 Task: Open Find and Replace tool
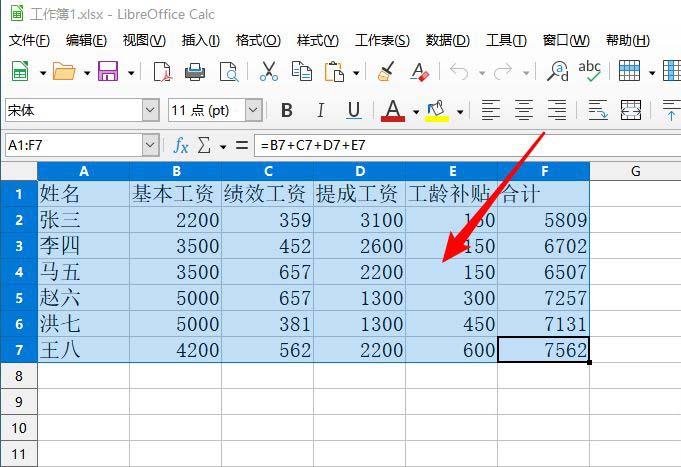(x=558, y=72)
